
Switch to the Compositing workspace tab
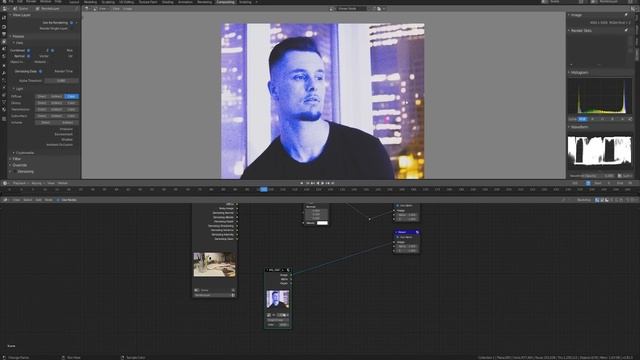225,2
